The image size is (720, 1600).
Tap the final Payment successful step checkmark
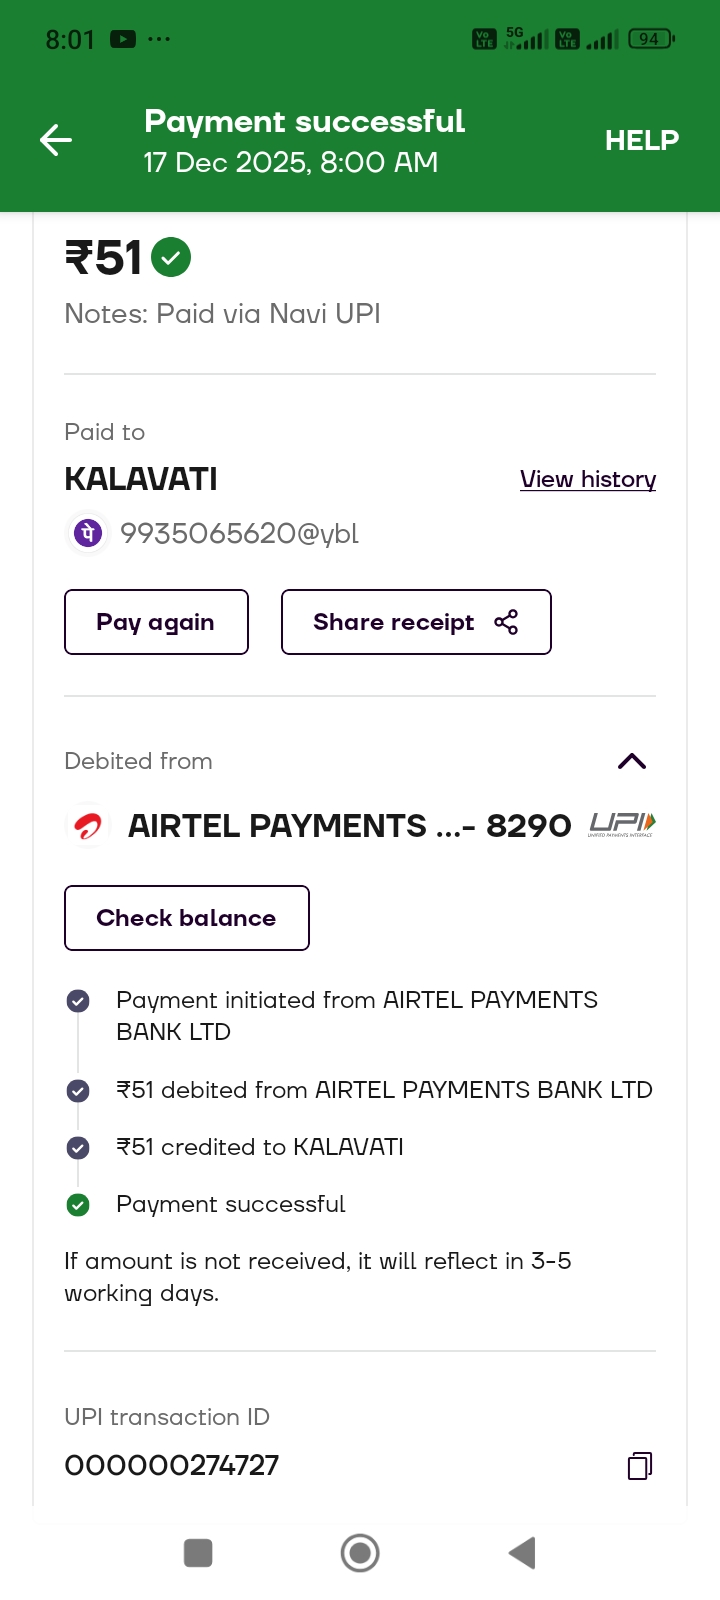tap(78, 1205)
